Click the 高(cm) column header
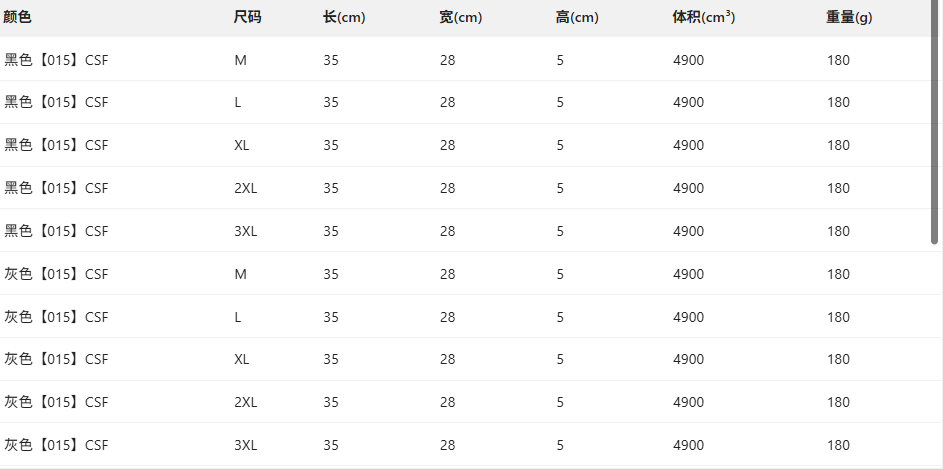Viewport: 943px width, 469px height. pyautogui.click(x=578, y=17)
